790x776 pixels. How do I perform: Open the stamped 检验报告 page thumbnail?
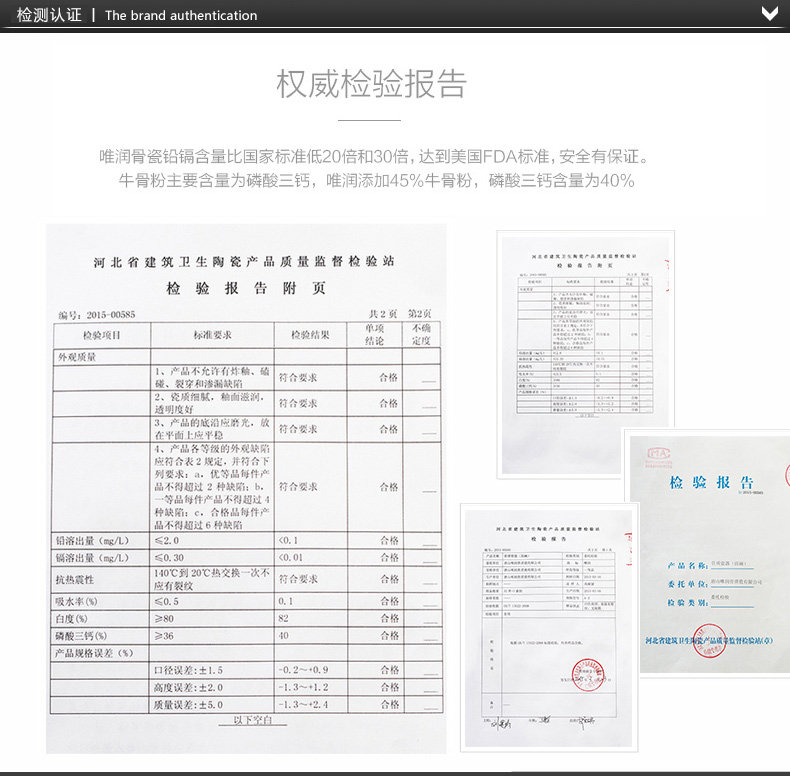(x=549, y=627)
